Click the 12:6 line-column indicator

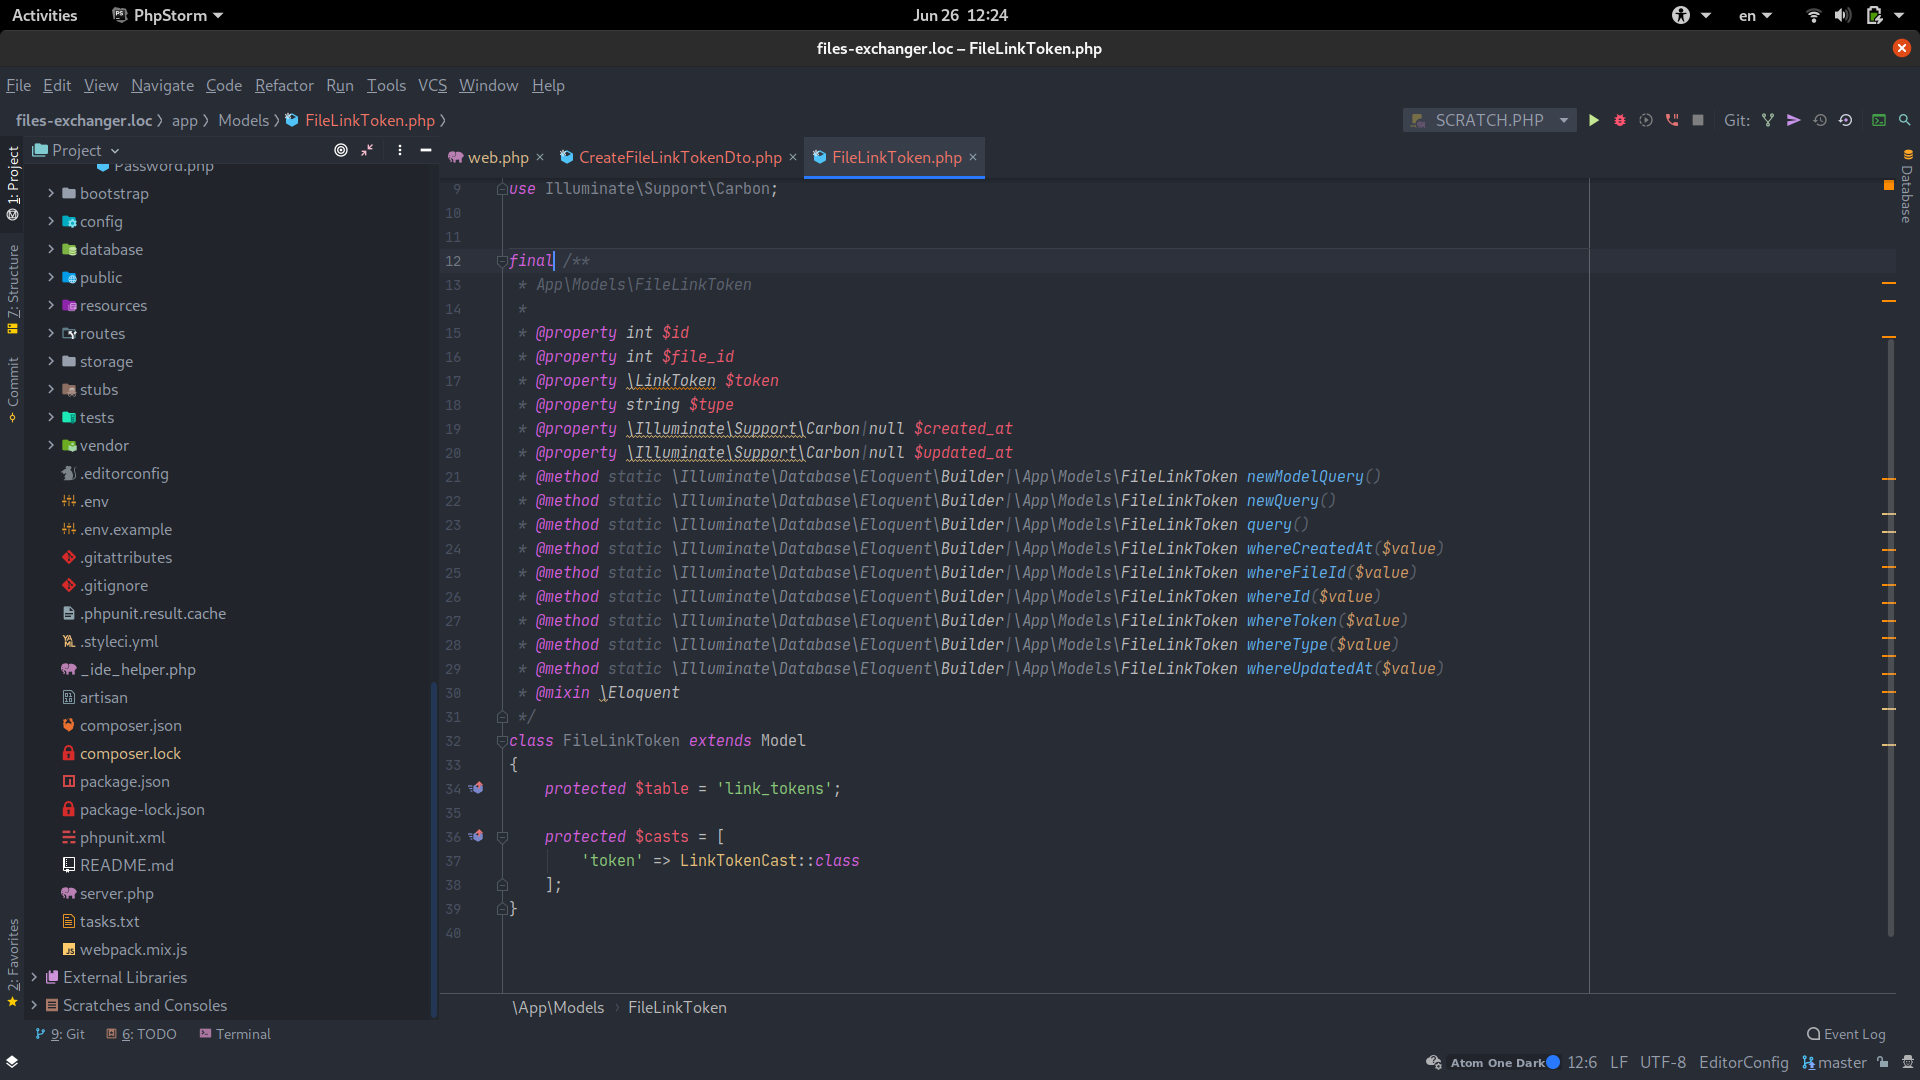tap(1582, 1062)
